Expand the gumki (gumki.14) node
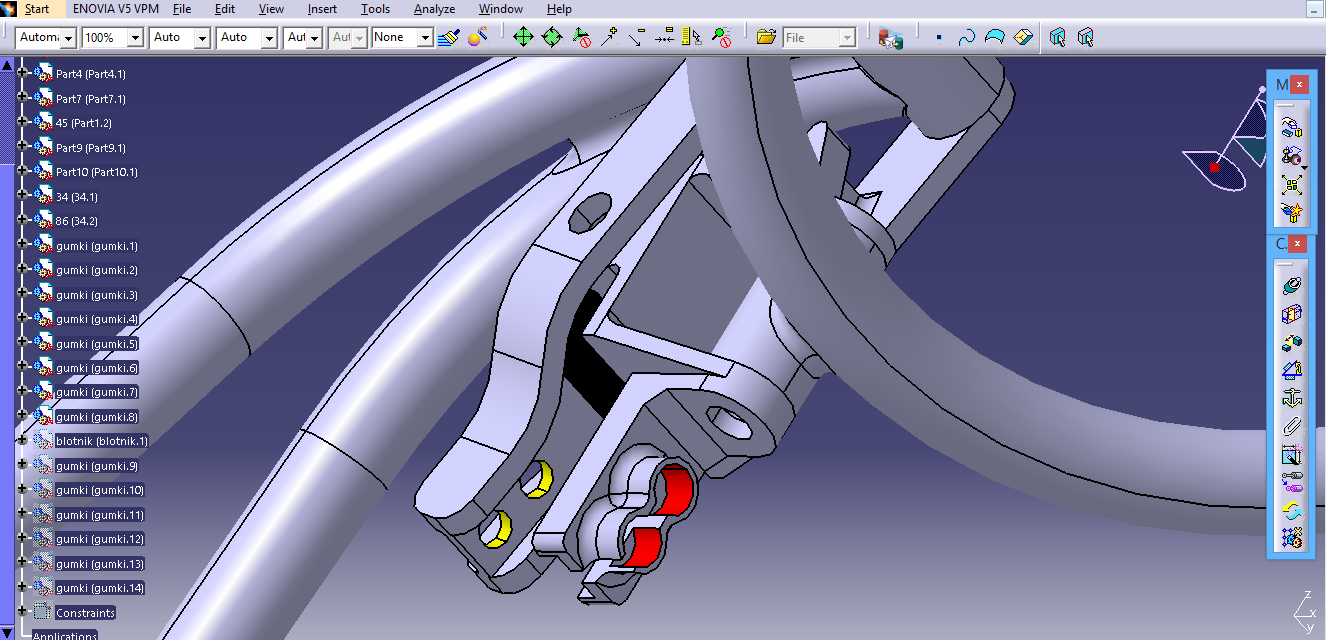The width and height of the screenshot is (1326, 640). 22,588
